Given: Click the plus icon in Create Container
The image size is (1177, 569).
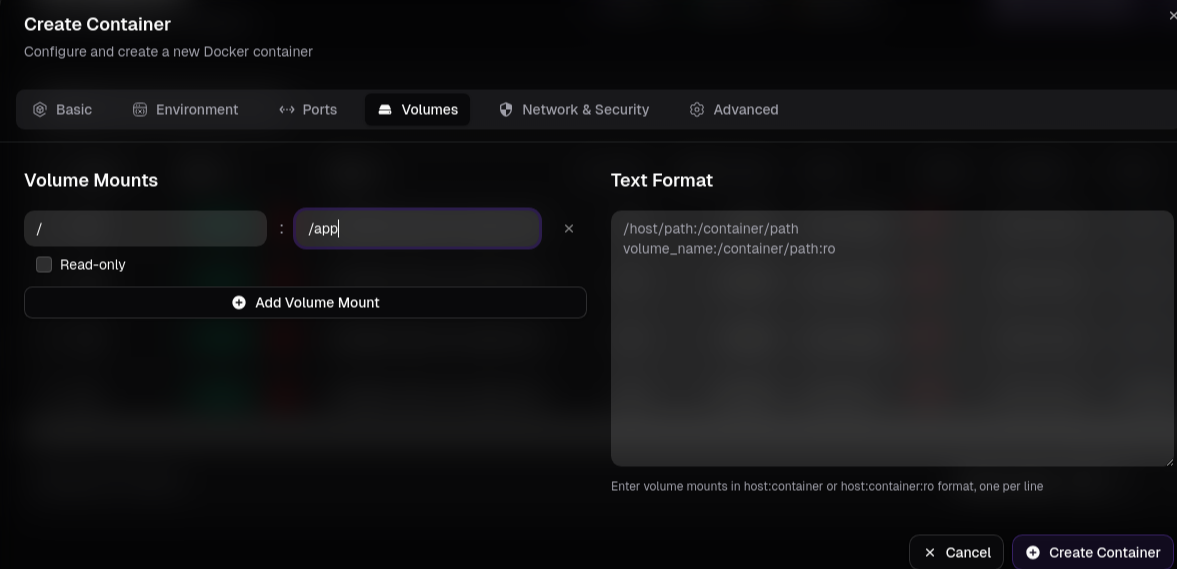Looking at the screenshot, I should coord(1033,553).
